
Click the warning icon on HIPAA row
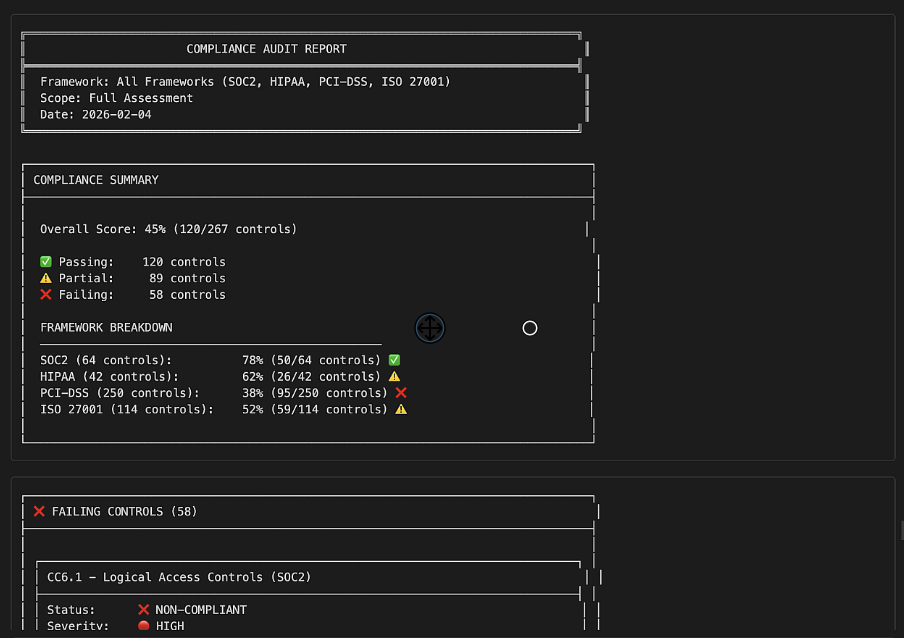click(394, 377)
